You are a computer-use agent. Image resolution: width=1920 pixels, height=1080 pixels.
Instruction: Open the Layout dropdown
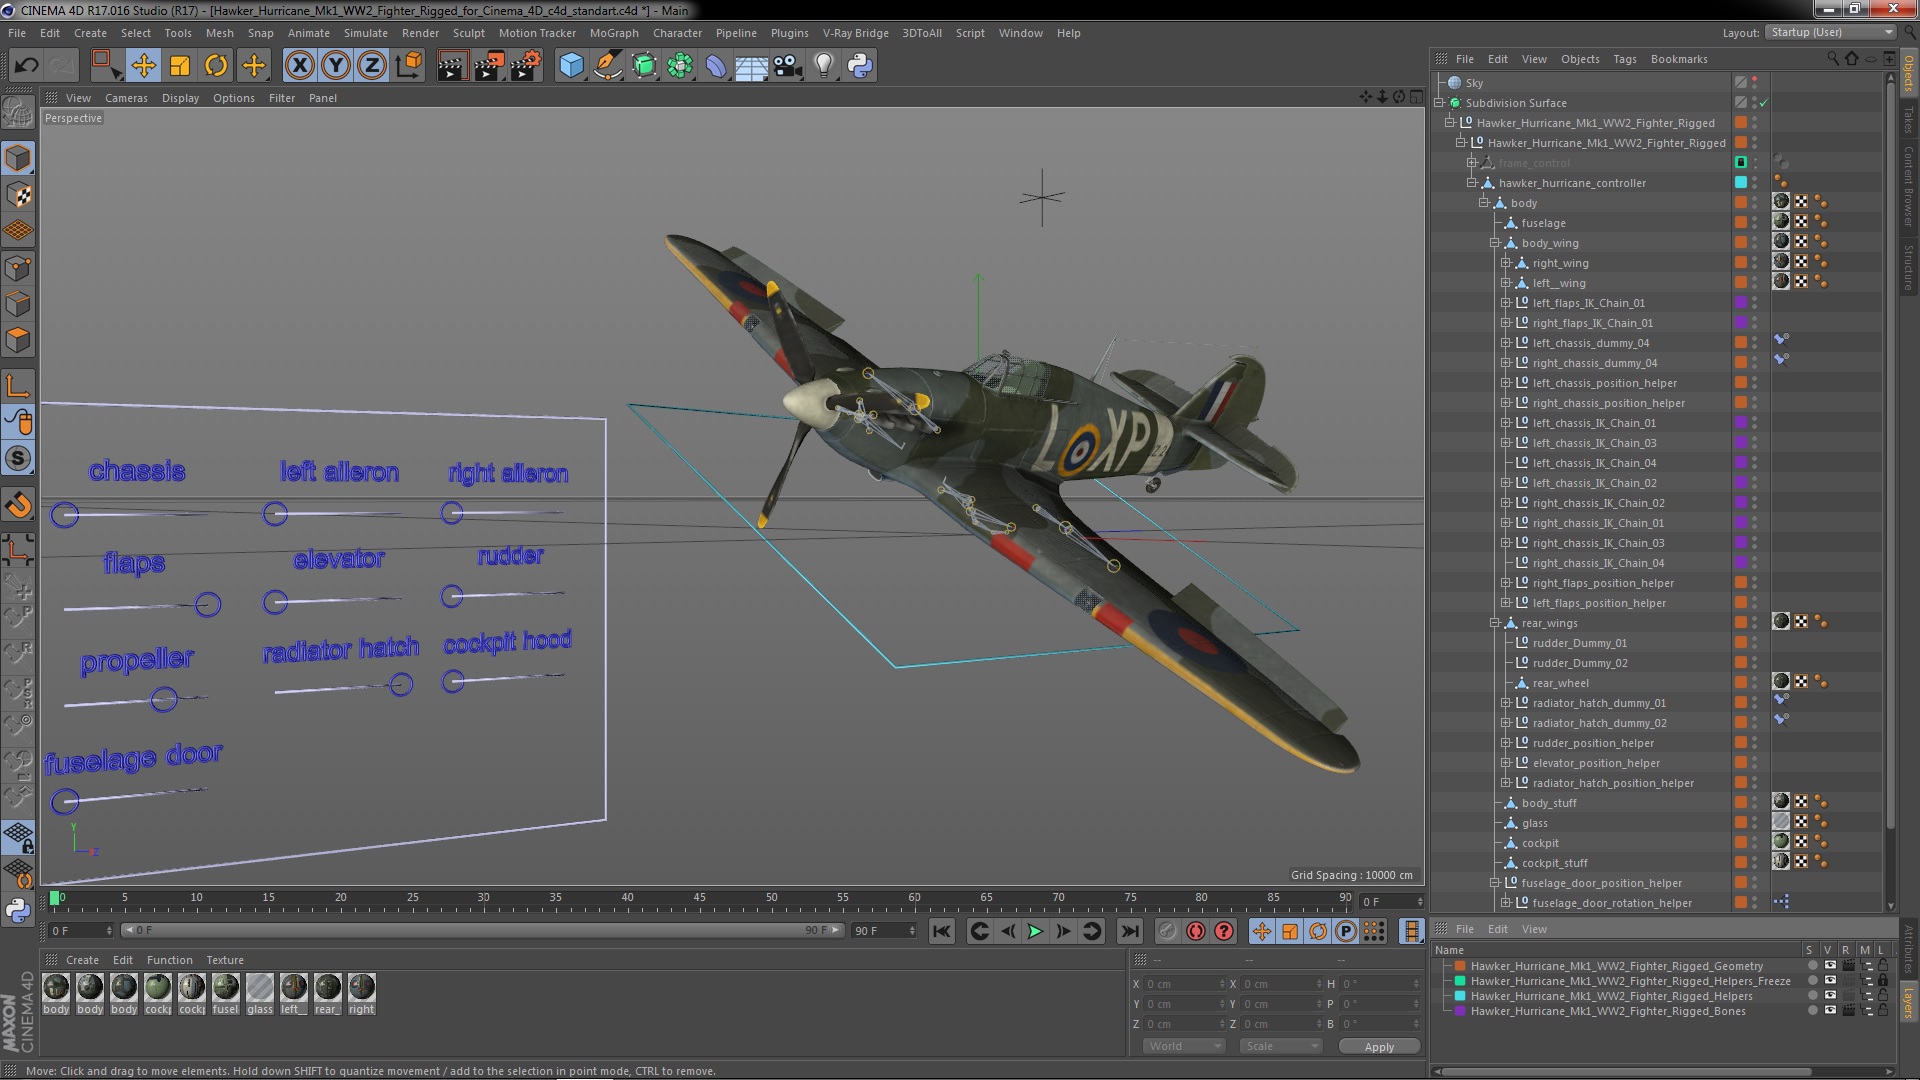(1830, 33)
